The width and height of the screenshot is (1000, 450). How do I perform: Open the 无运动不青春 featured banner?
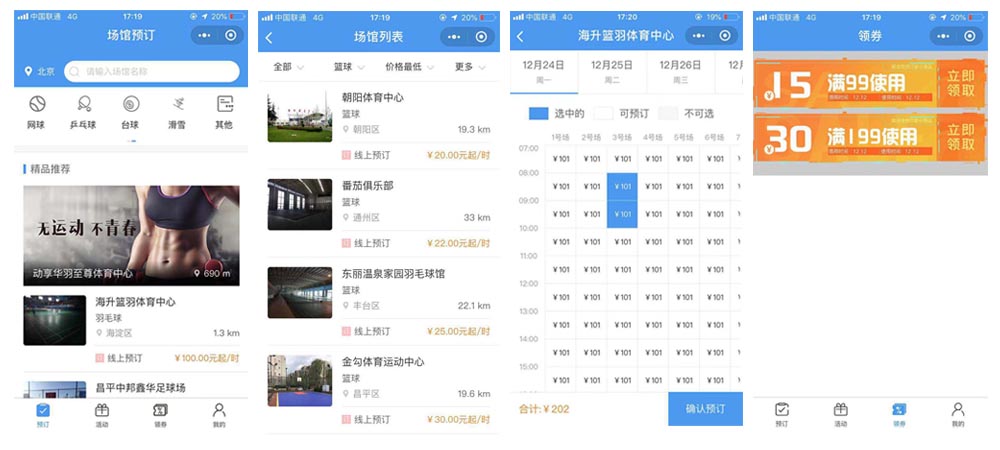(131, 236)
